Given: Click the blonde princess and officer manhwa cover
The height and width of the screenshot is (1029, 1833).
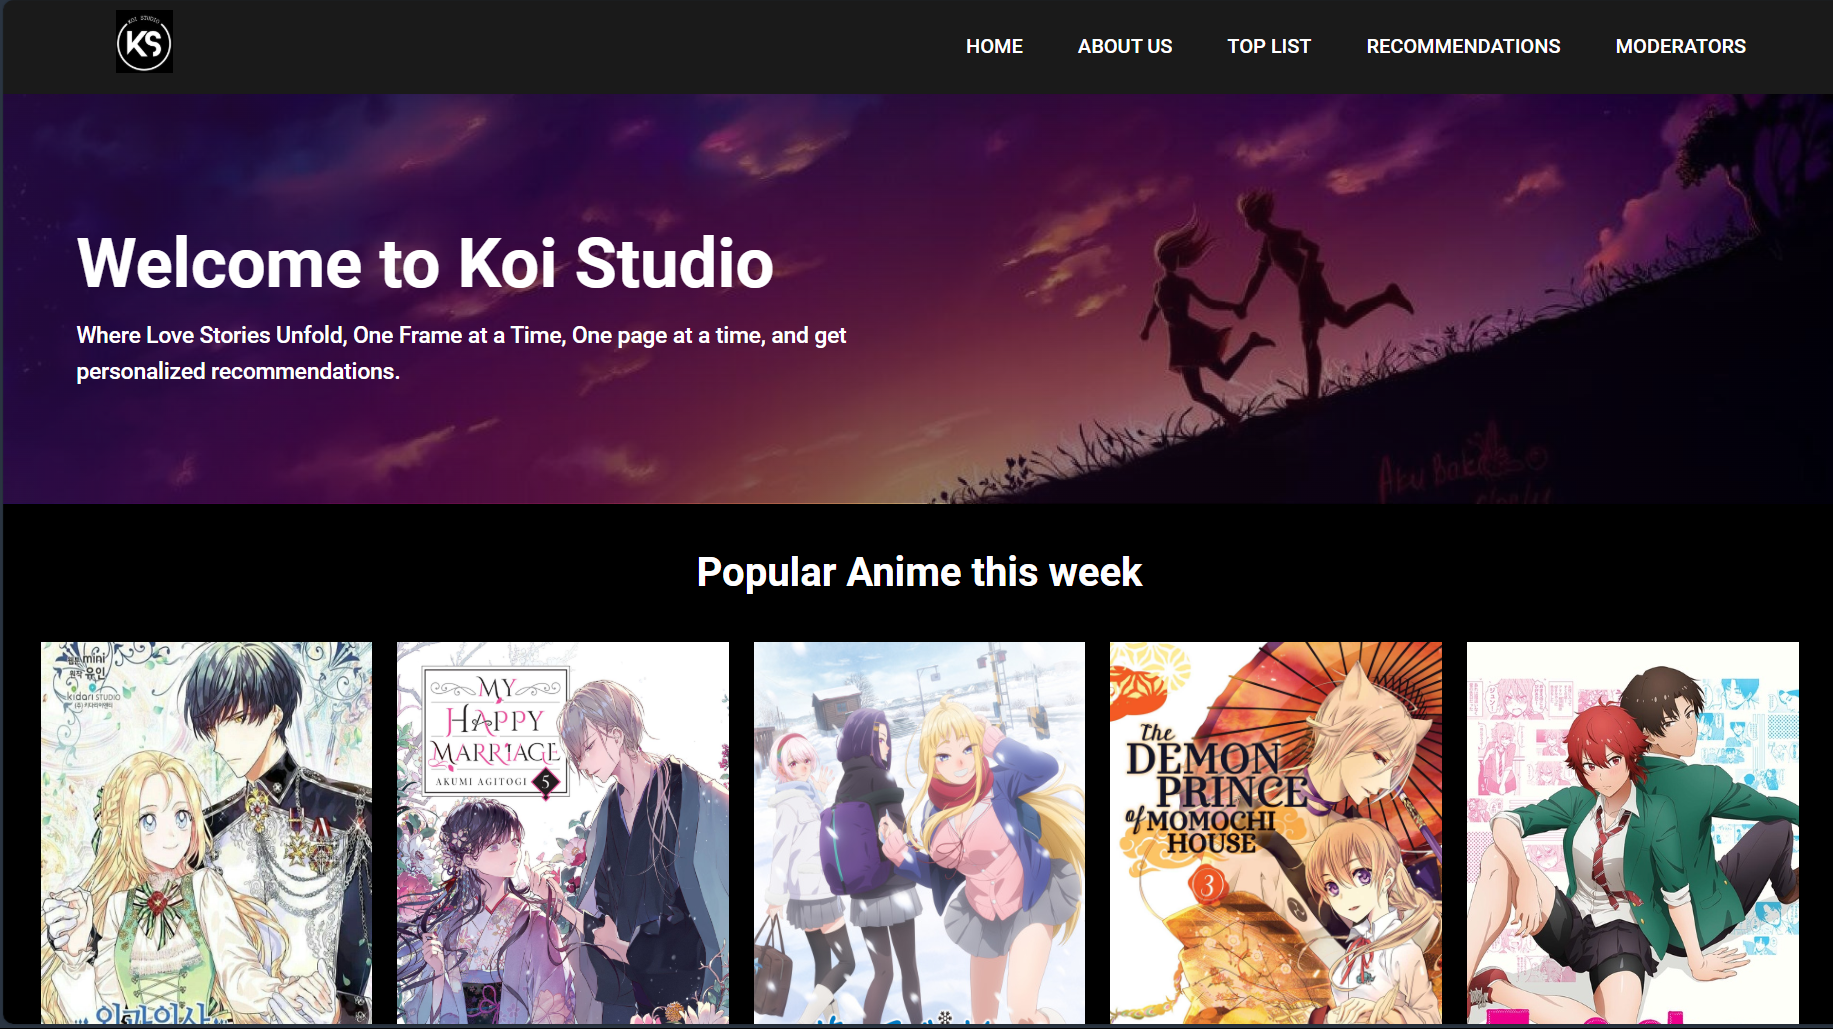Looking at the screenshot, I should 206,832.
